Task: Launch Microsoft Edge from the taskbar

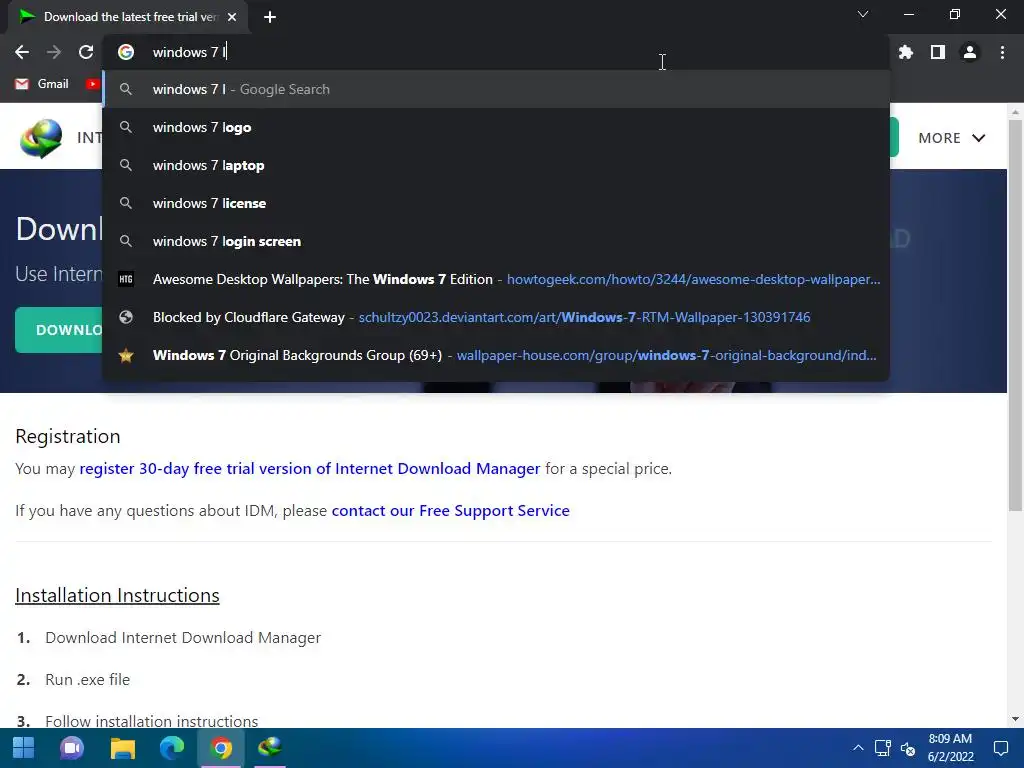Action: 172,748
